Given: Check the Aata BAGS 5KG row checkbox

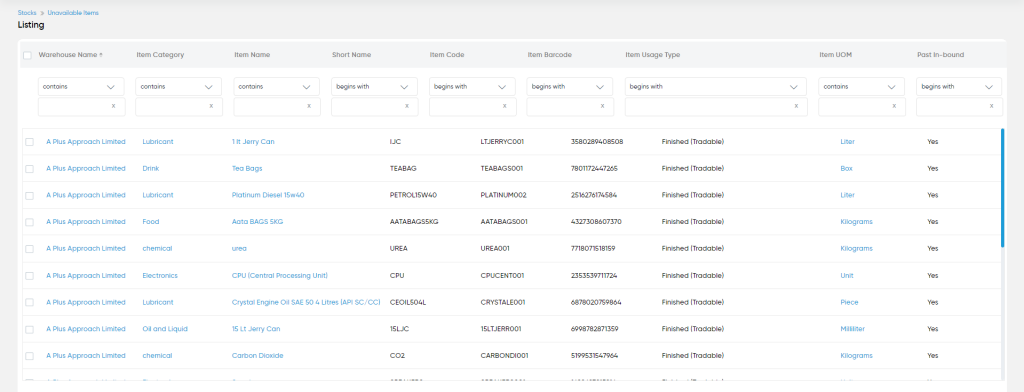Looking at the screenshot, I should (x=29, y=222).
